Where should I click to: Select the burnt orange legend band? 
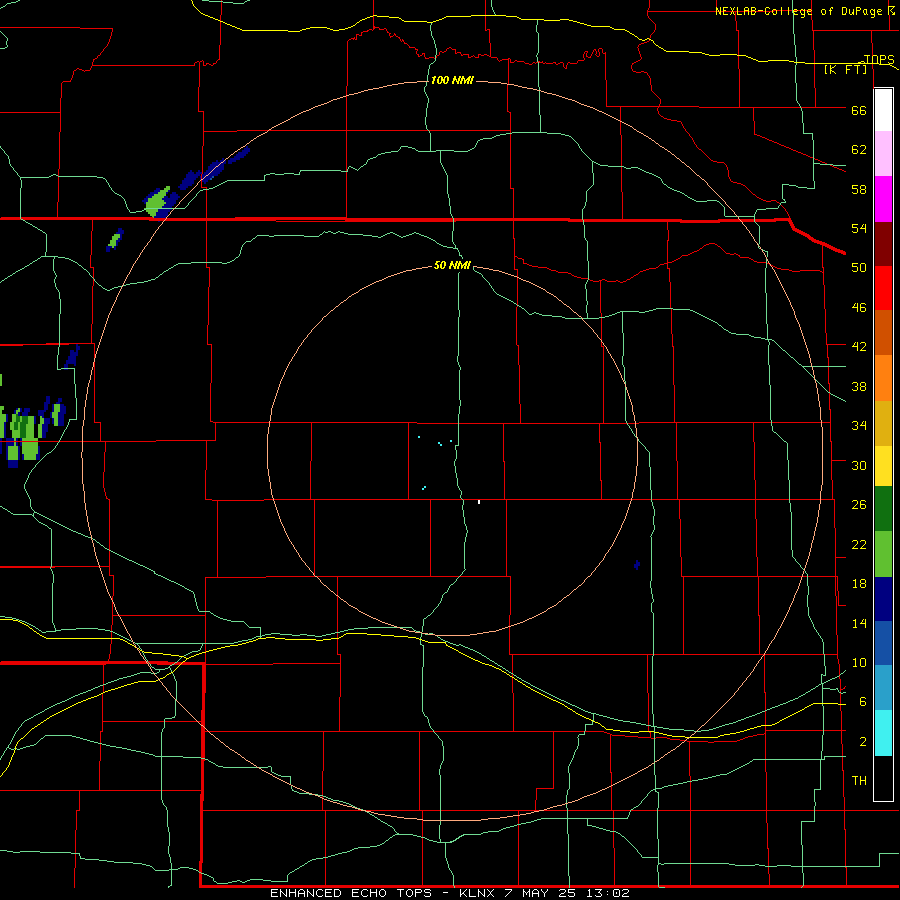click(883, 332)
